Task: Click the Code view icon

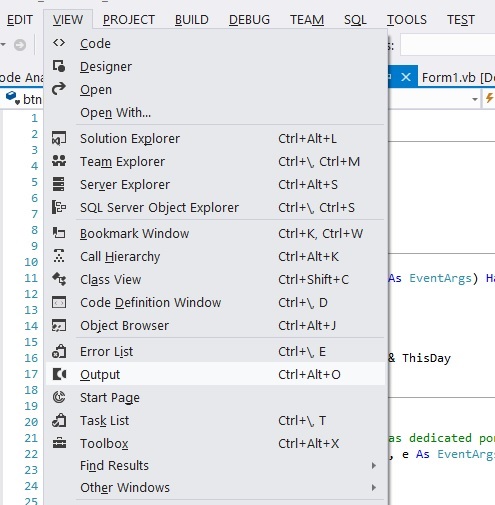Action: [59, 43]
